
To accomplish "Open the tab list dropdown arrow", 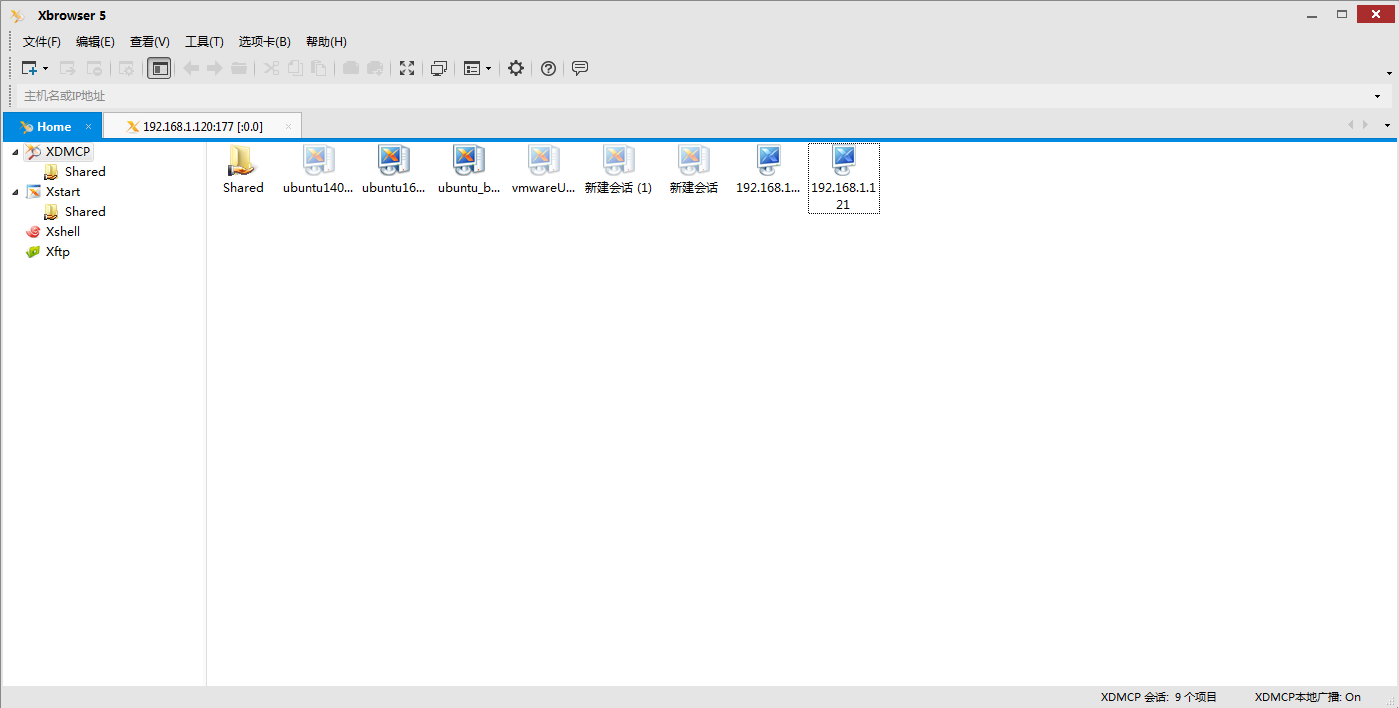I will point(1387,126).
